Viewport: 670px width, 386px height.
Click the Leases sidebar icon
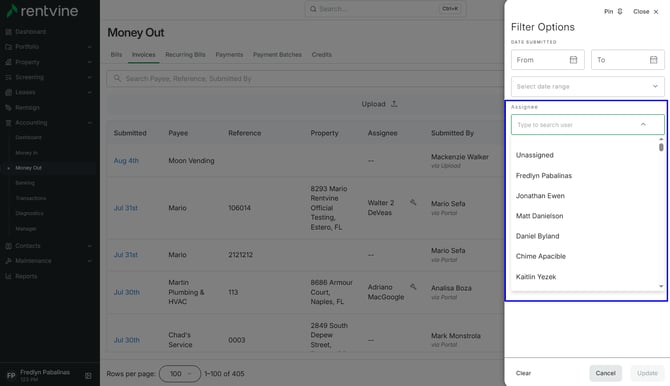tap(8, 92)
